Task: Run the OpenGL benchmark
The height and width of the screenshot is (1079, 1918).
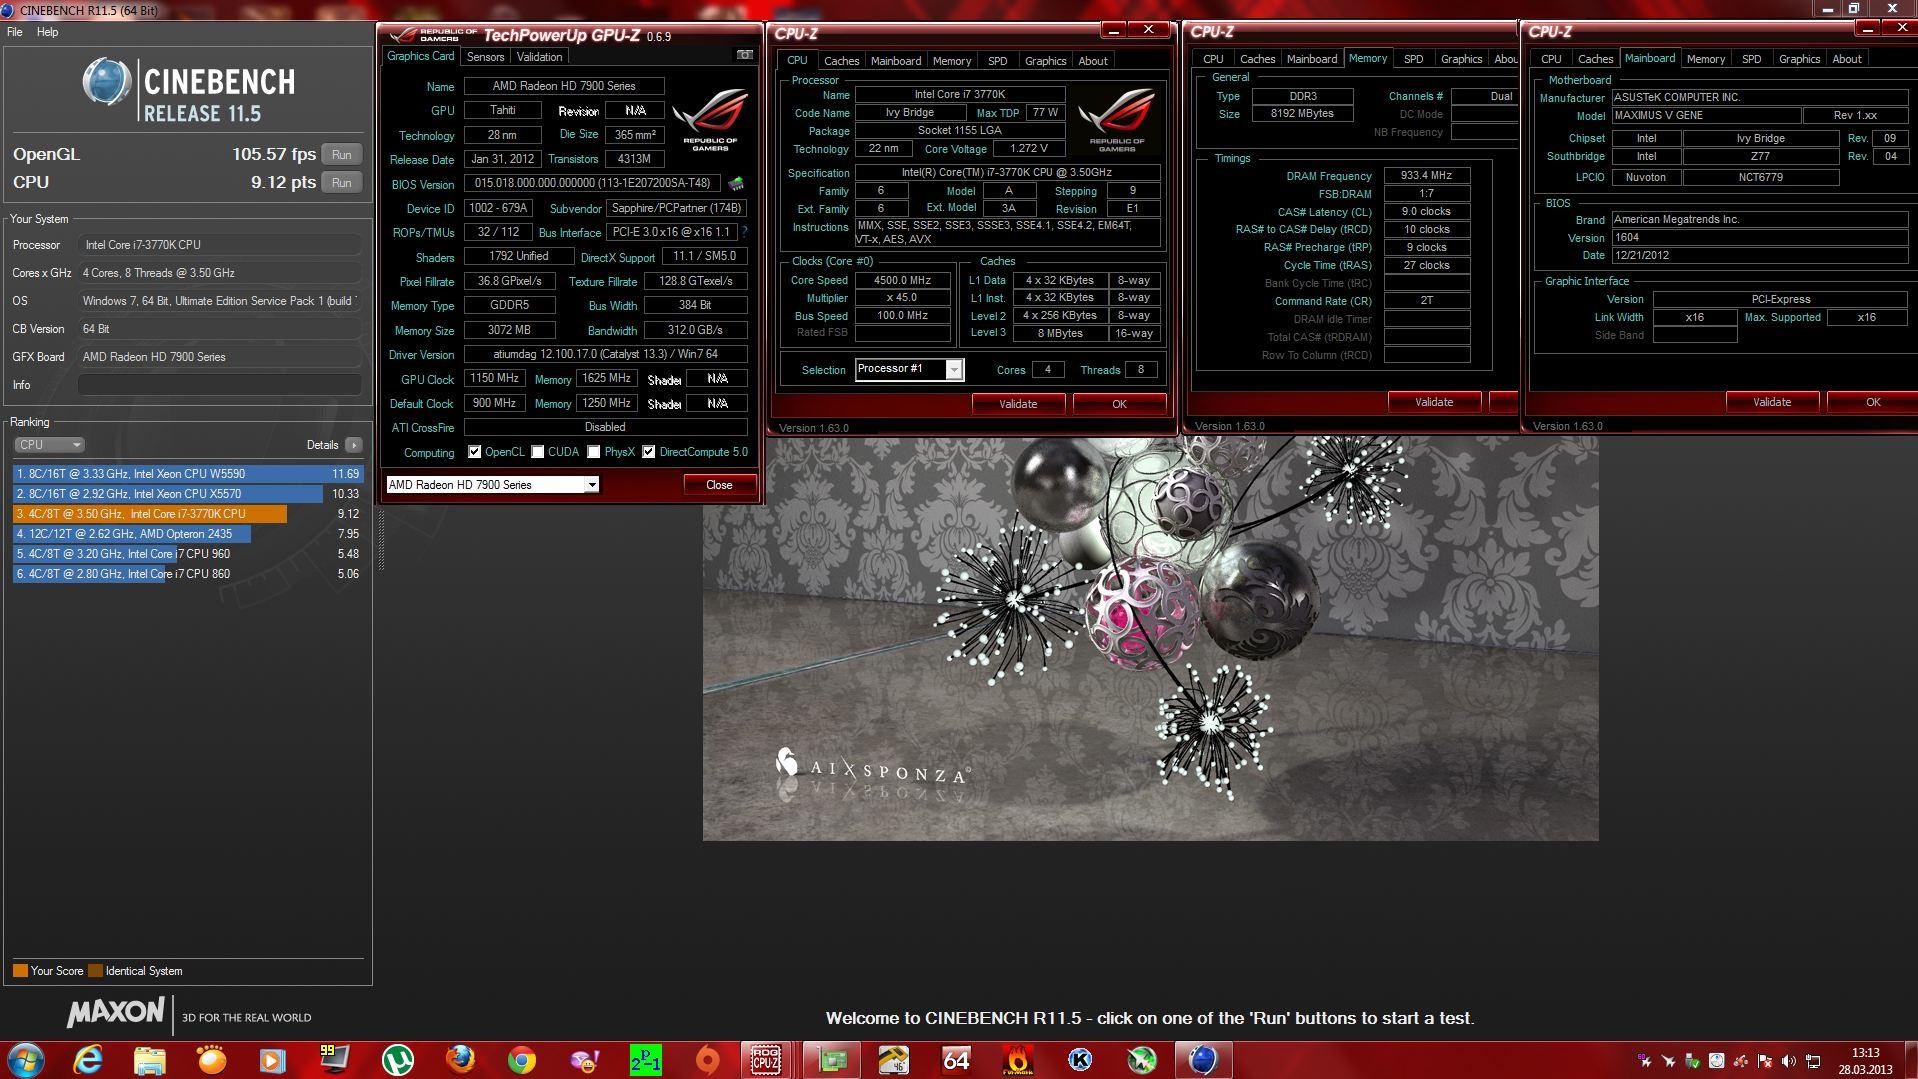Action: pyautogui.click(x=342, y=155)
